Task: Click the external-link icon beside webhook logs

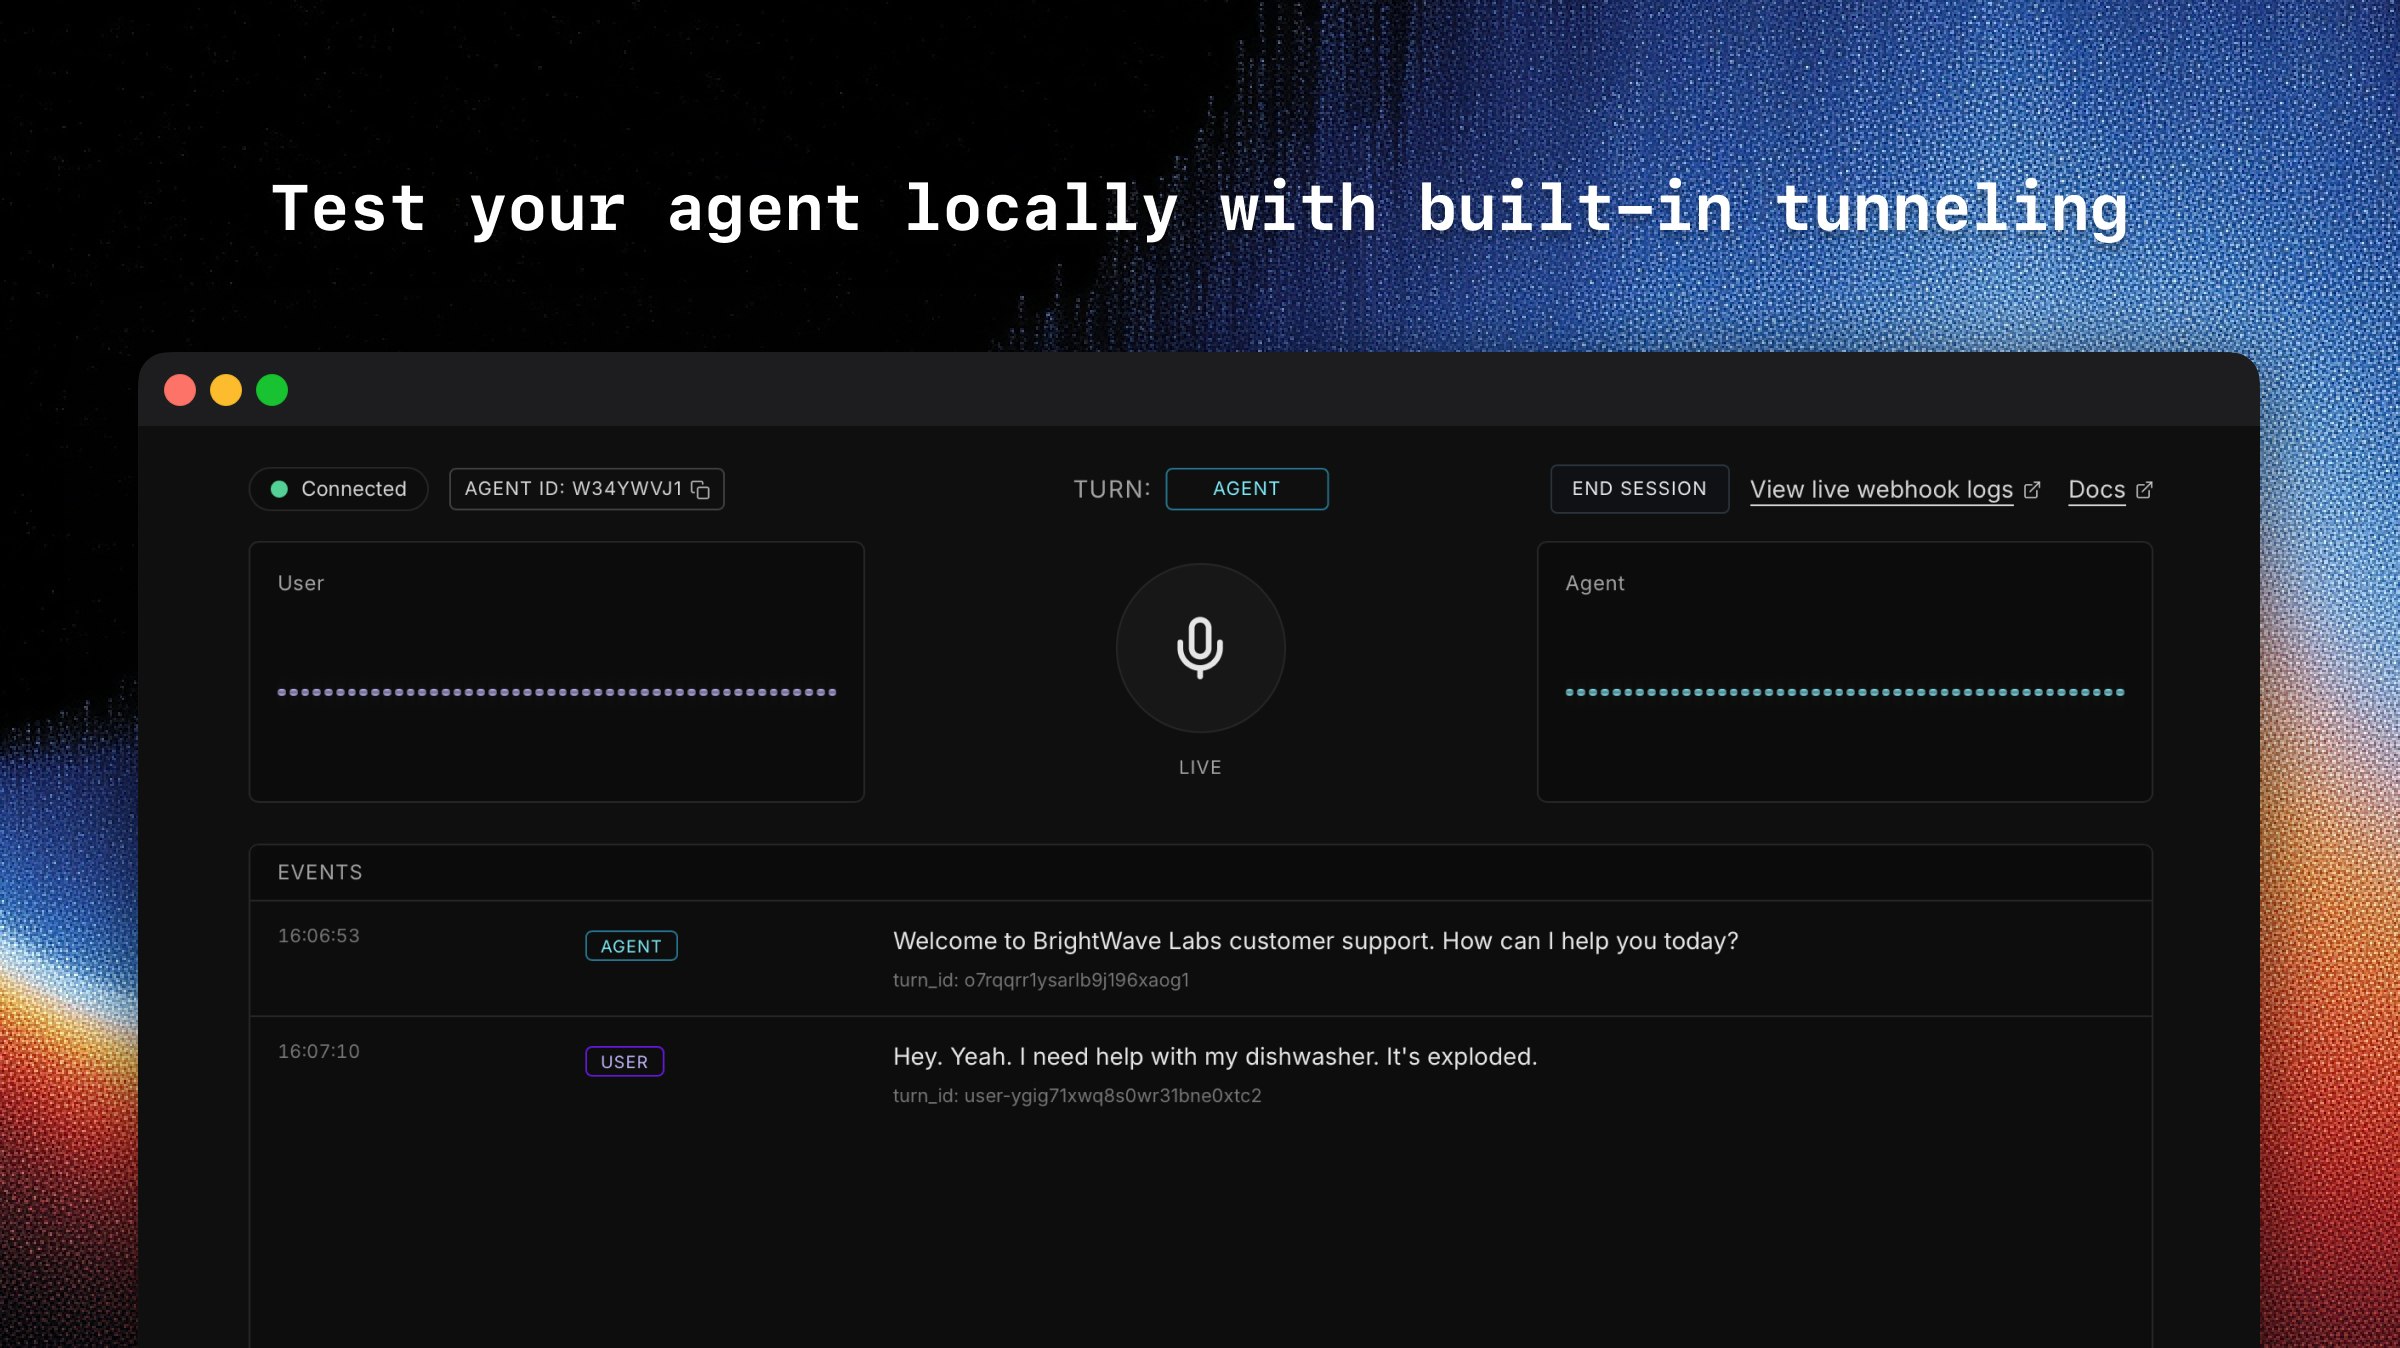Action: (x=2033, y=489)
